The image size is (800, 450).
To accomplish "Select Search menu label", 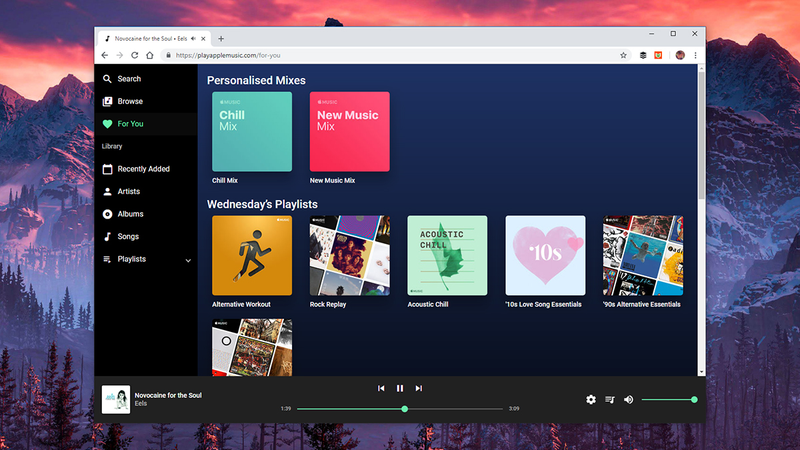I will (129, 79).
